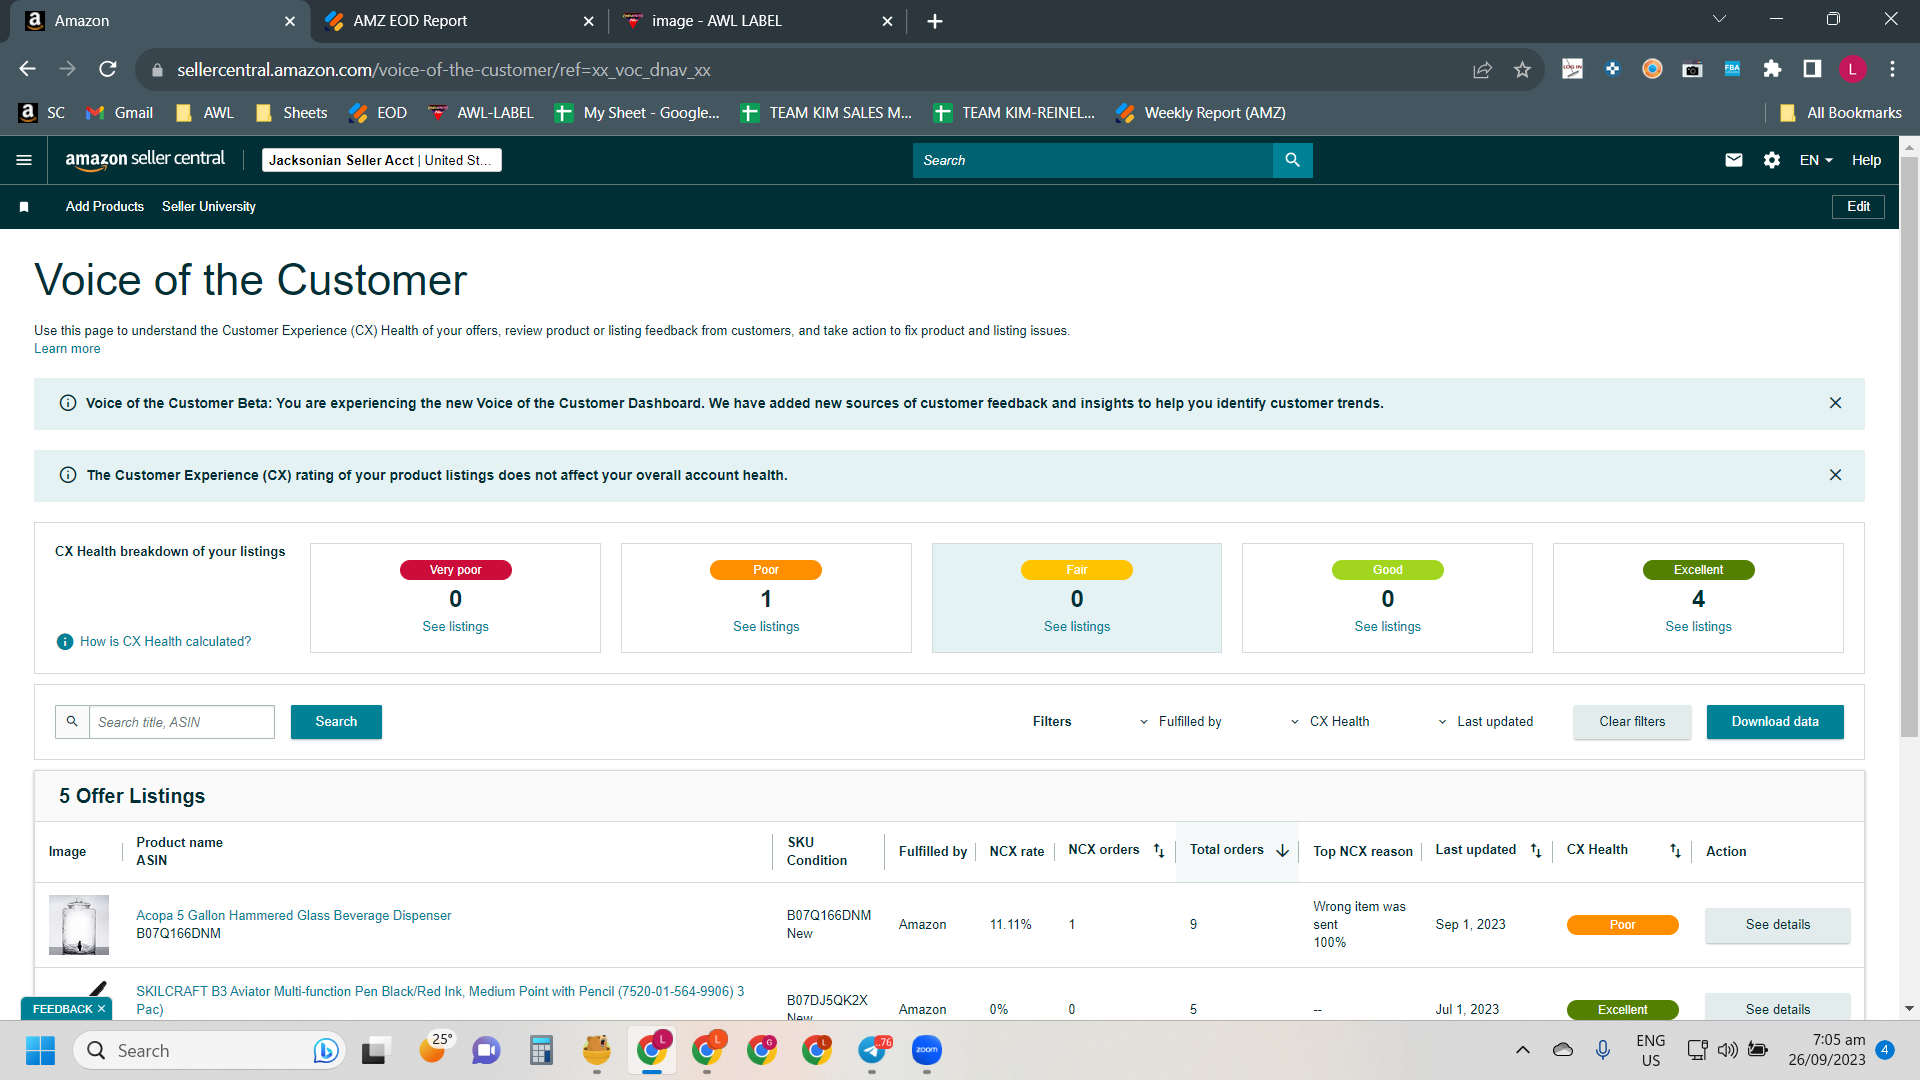Image resolution: width=1920 pixels, height=1080 pixels.
Task: Open the Chrome three-dot menu
Action: [x=1892, y=69]
